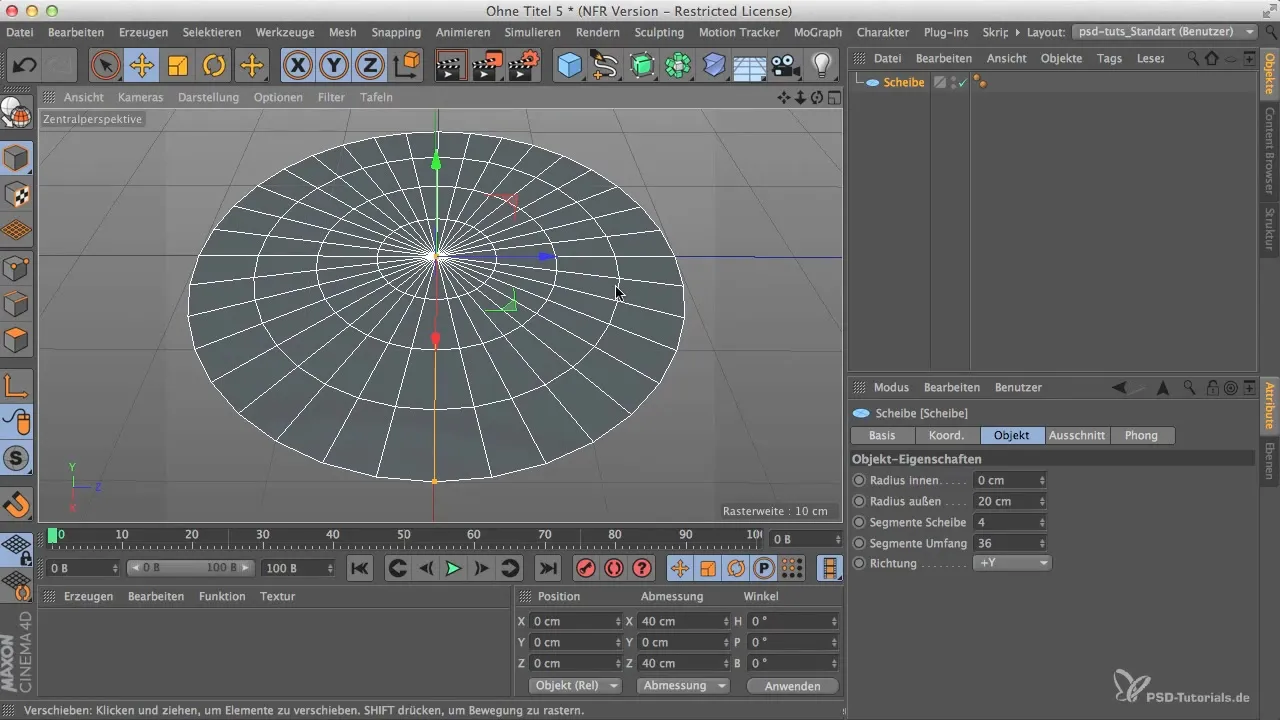The width and height of the screenshot is (1280, 720).
Task: Click the green timeline playhead at frame 0
Action: point(53,536)
